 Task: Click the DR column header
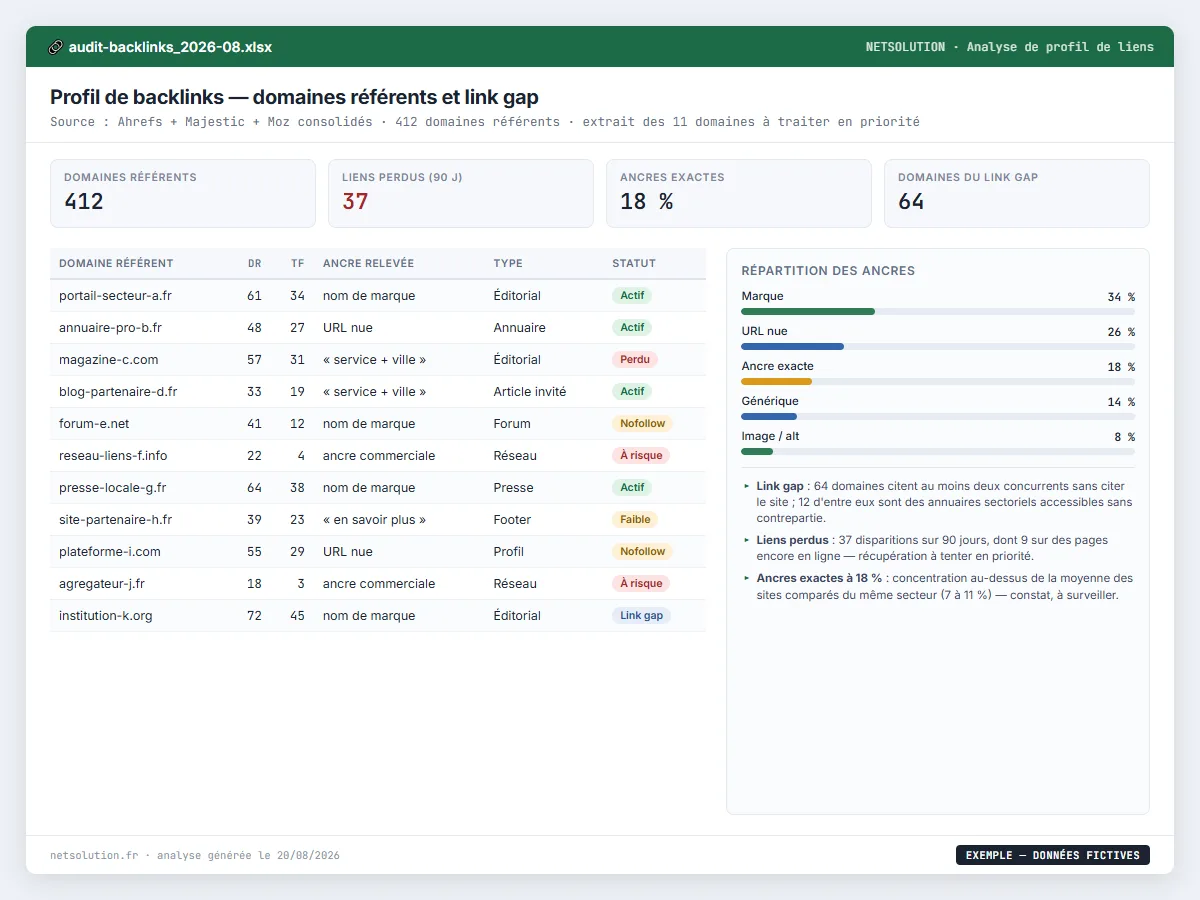coord(255,263)
